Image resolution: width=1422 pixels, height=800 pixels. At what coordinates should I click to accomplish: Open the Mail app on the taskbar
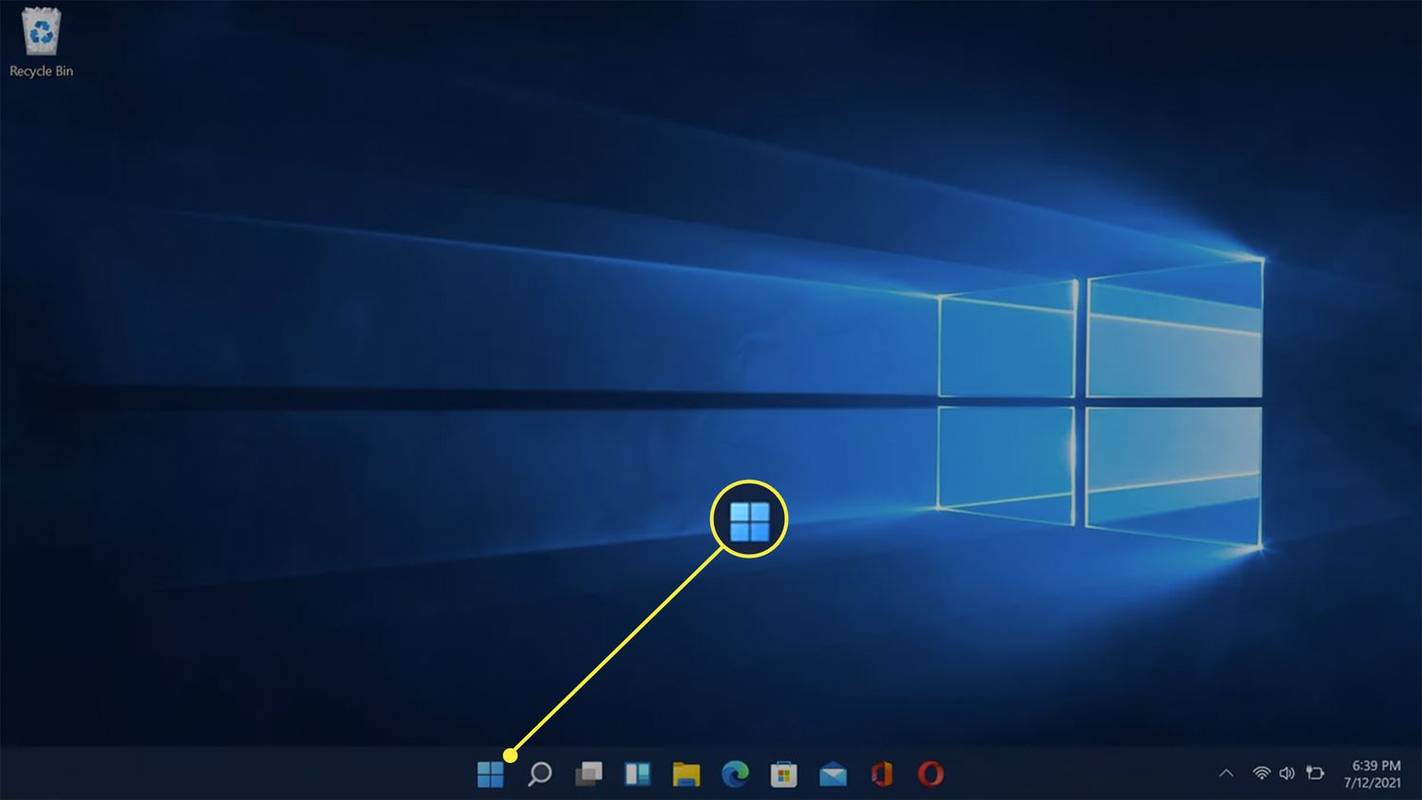tap(833, 775)
